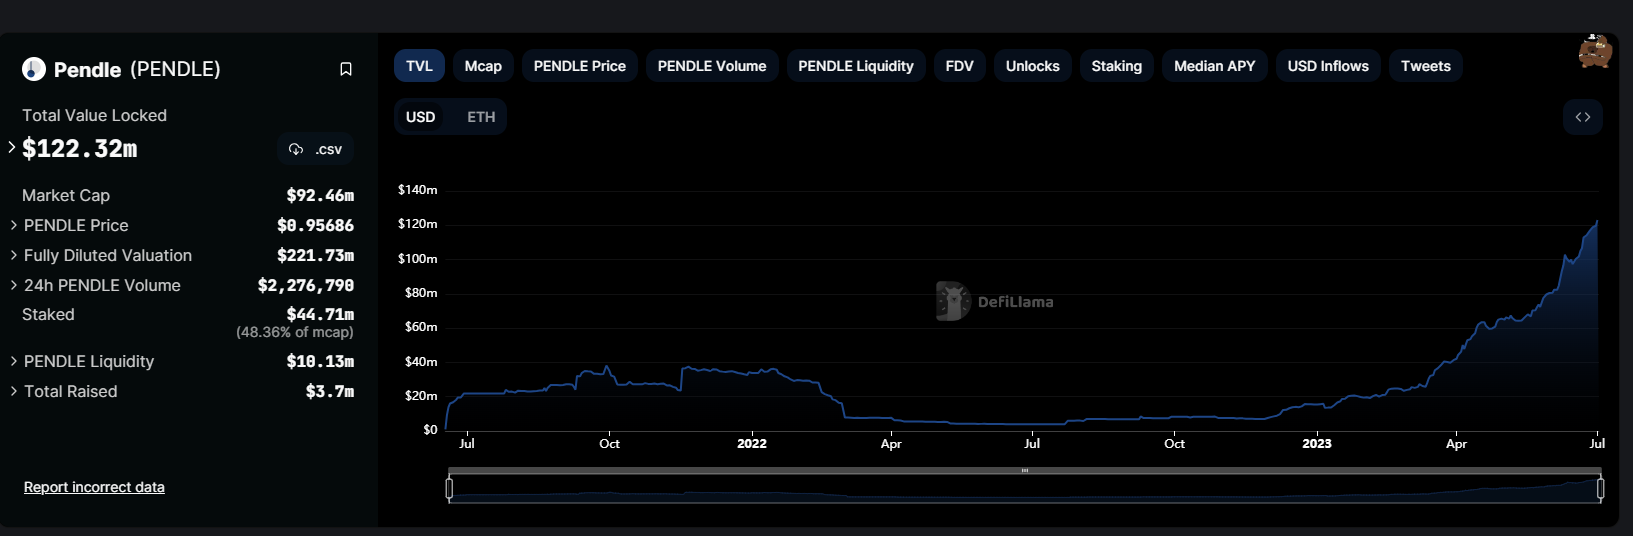Click the bookmark icon next to Pendle

pos(346,69)
